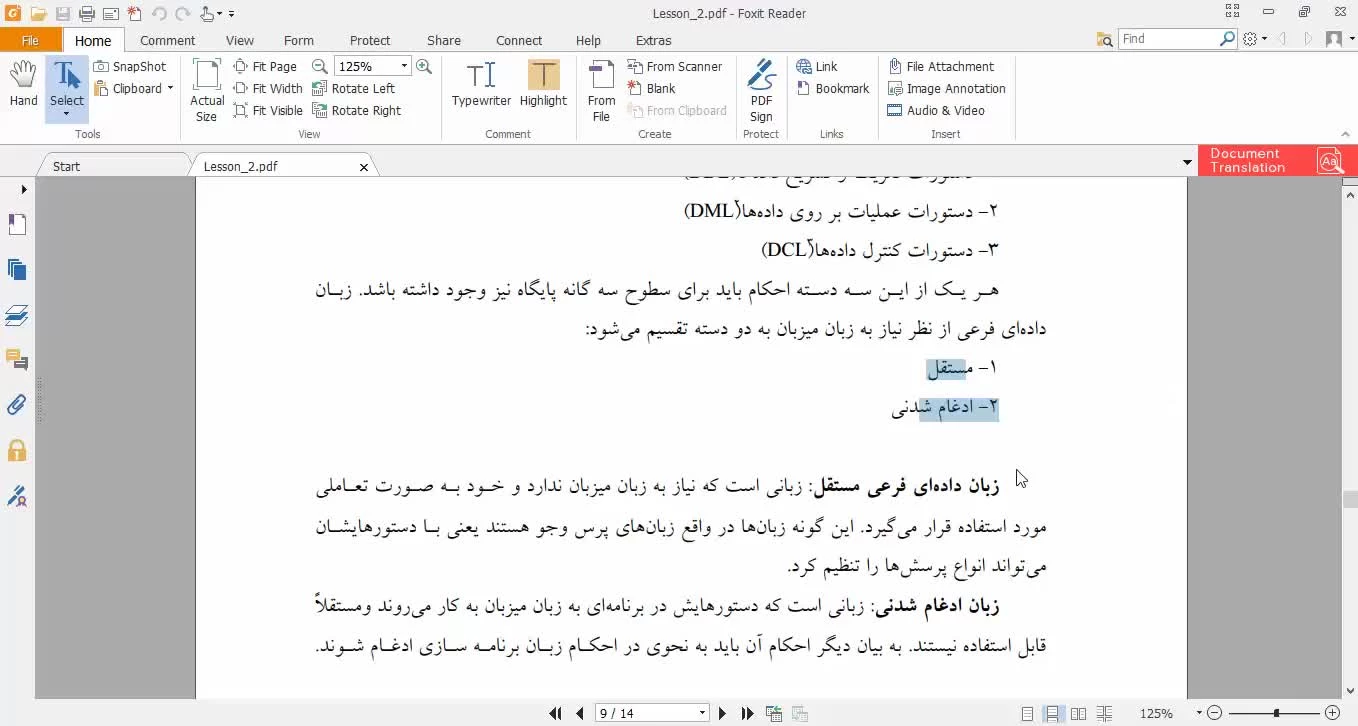
Task: Select the Typewriter tool
Action: tap(481, 84)
